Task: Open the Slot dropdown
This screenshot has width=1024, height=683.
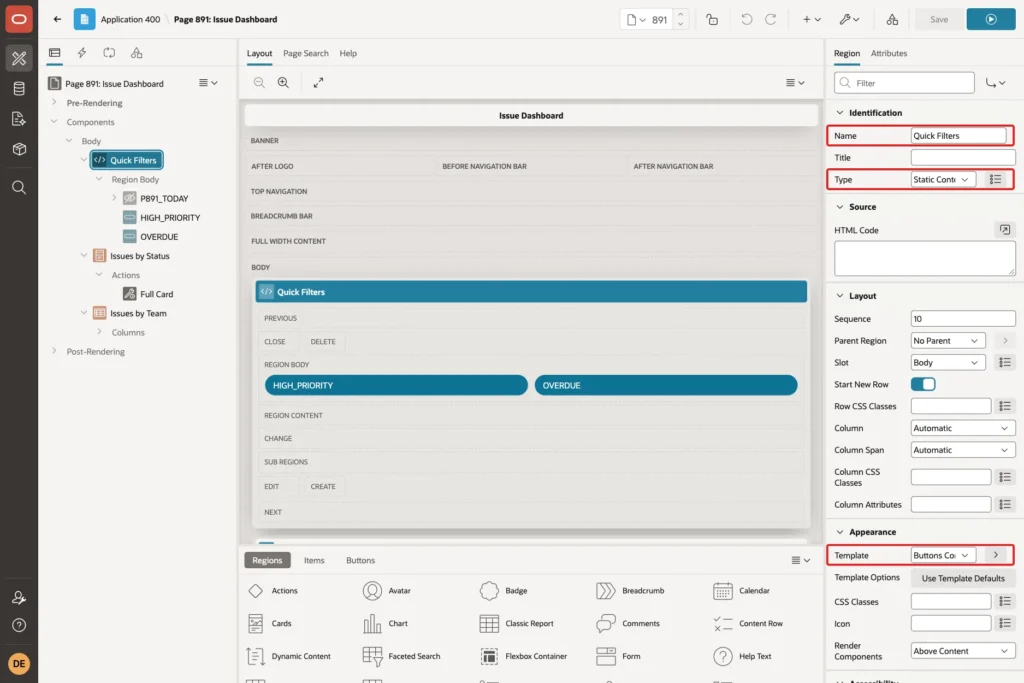Action: (x=948, y=362)
